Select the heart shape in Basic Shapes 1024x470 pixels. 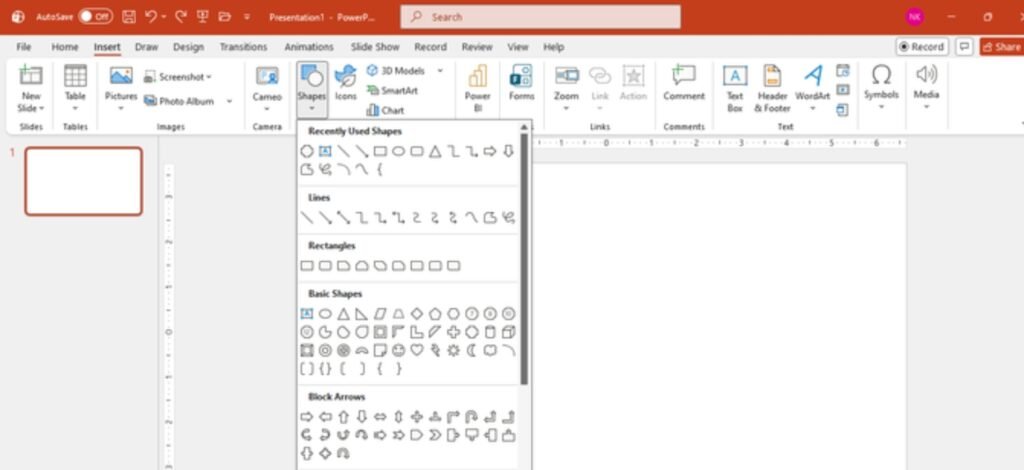(417, 351)
